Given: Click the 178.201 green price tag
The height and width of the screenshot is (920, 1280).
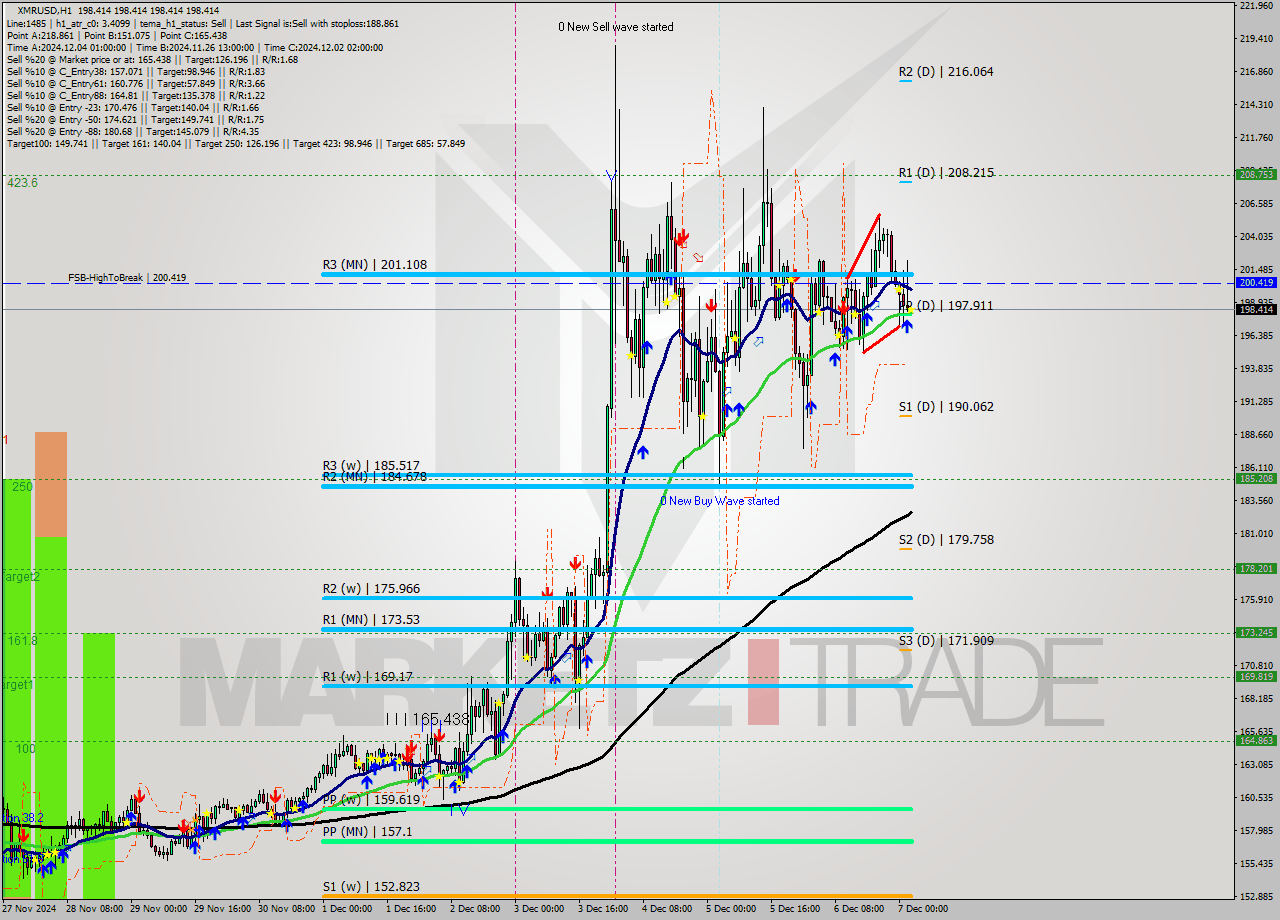Looking at the screenshot, I should pyautogui.click(x=1256, y=568).
